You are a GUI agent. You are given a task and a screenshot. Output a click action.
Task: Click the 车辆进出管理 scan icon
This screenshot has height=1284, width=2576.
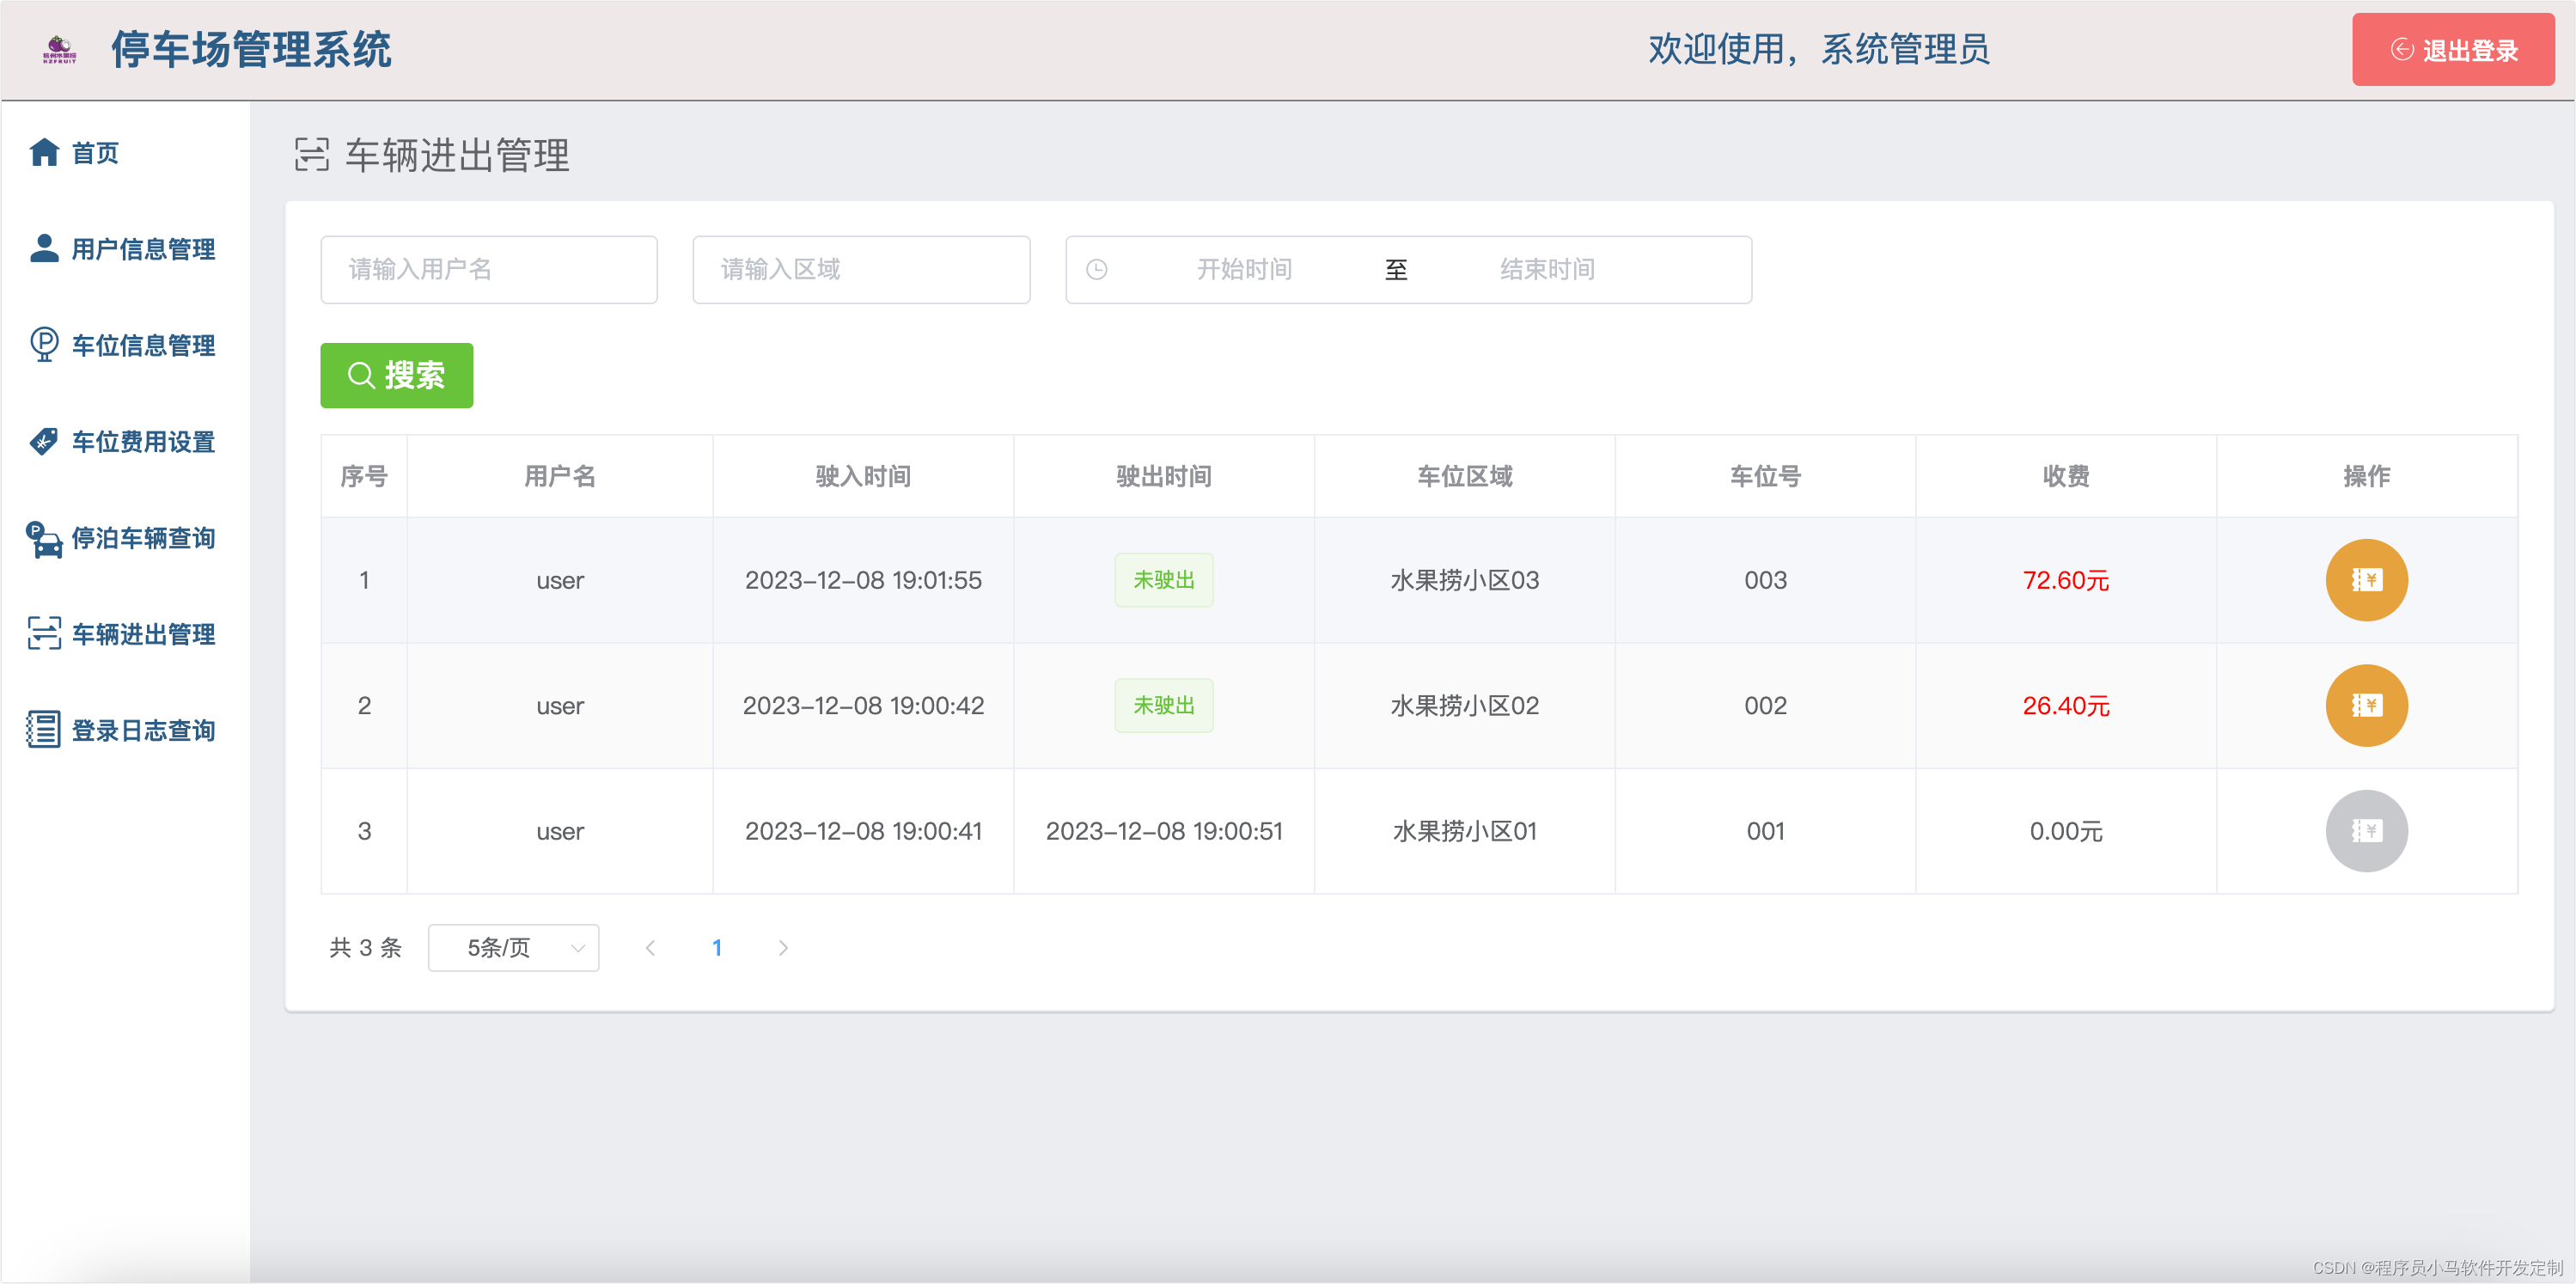tap(44, 634)
